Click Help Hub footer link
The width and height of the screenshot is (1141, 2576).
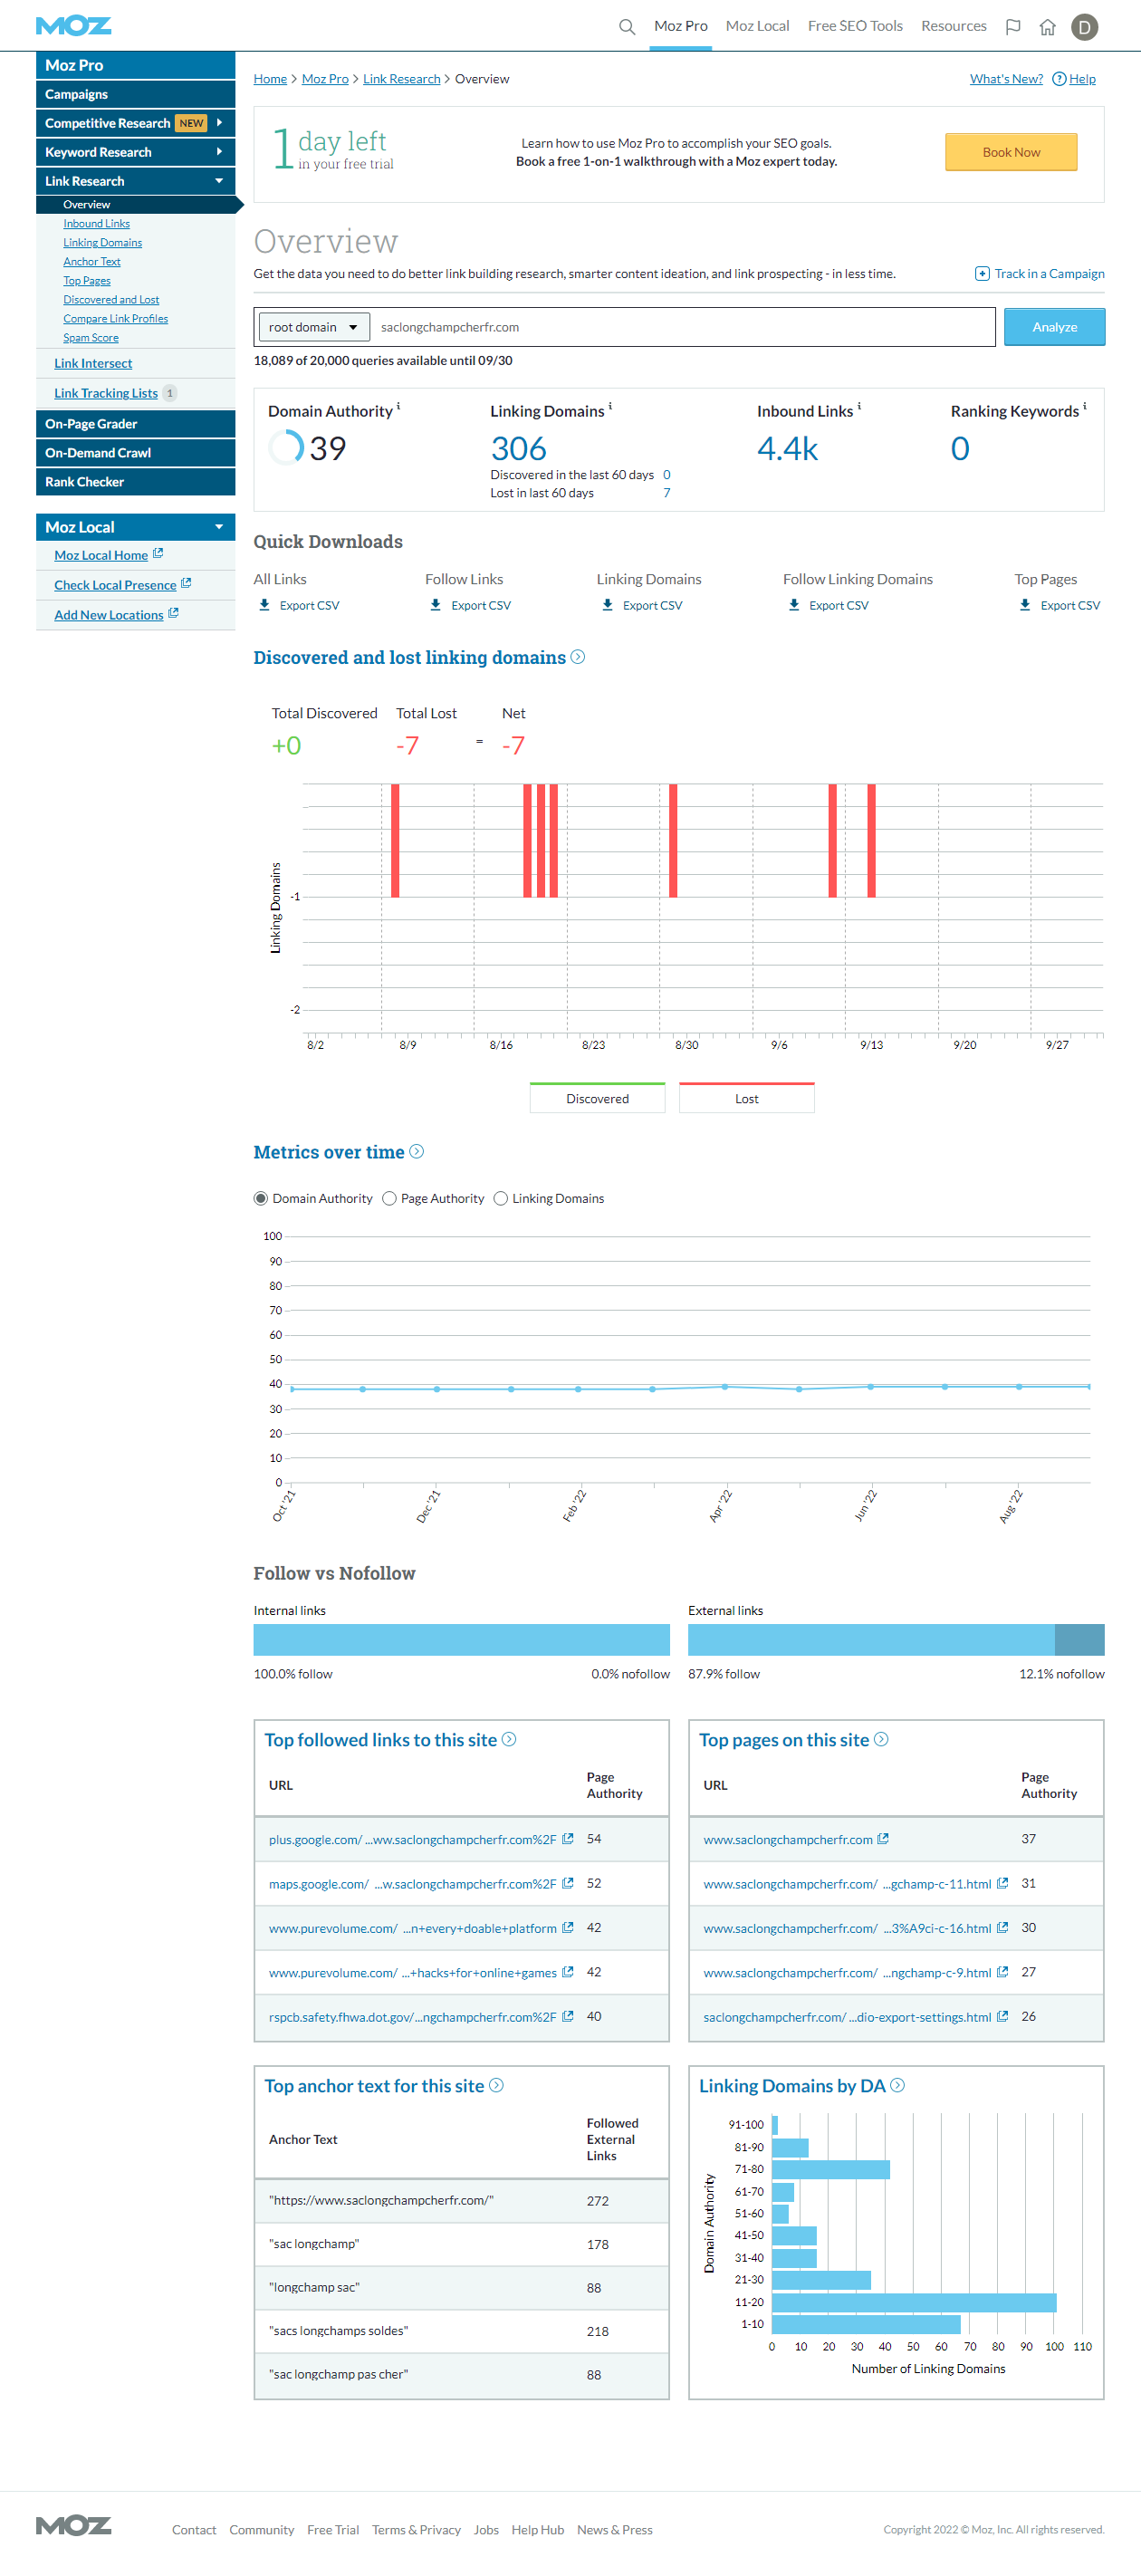pos(537,2529)
